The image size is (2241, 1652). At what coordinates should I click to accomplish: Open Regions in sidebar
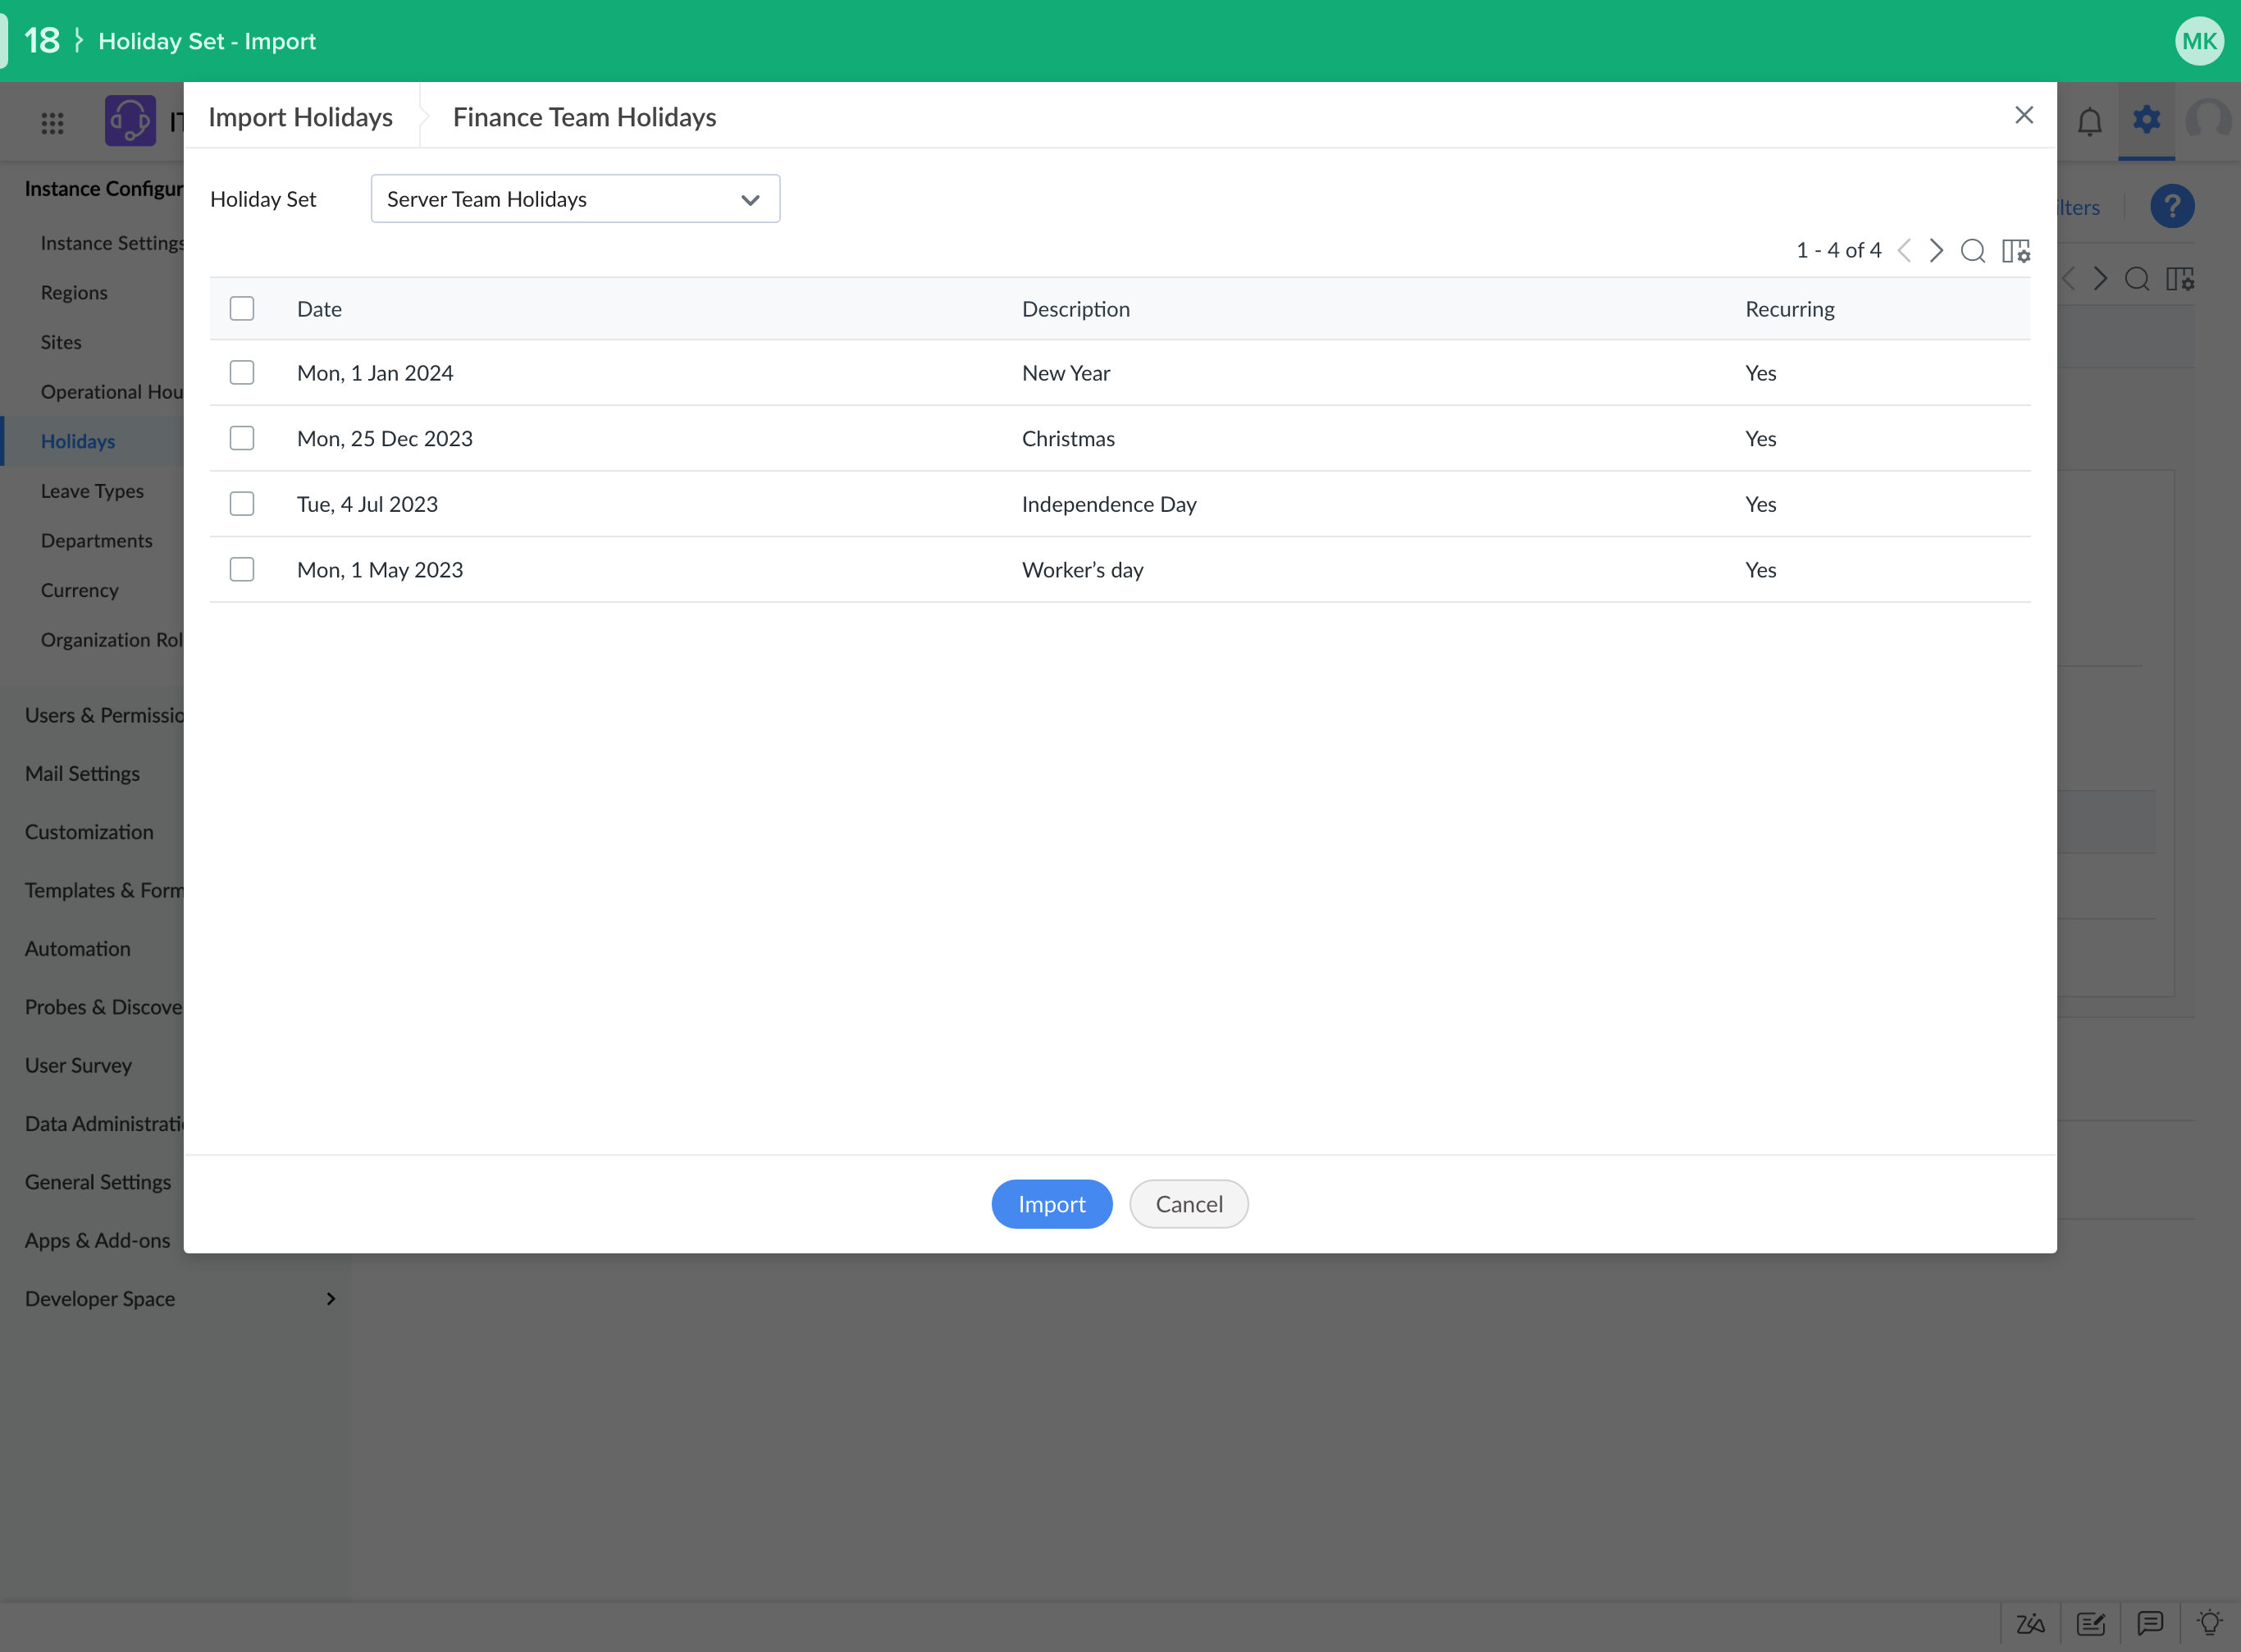tap(74, 293)
